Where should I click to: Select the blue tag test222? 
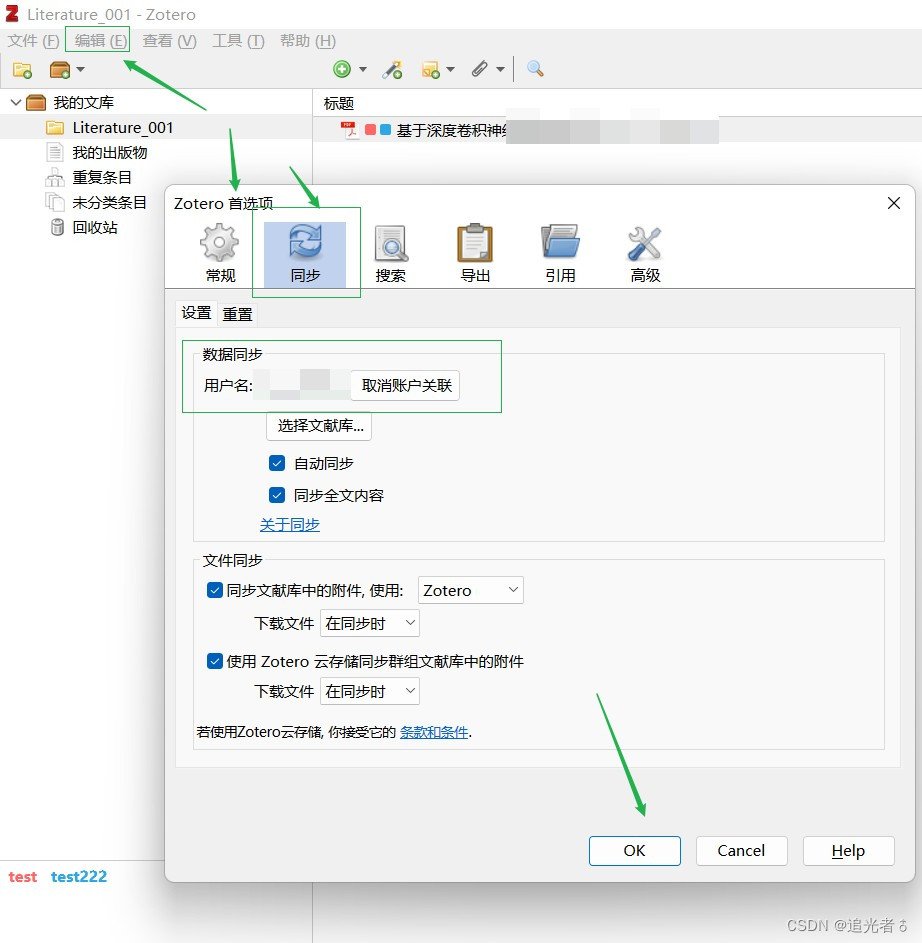(79, 877)
